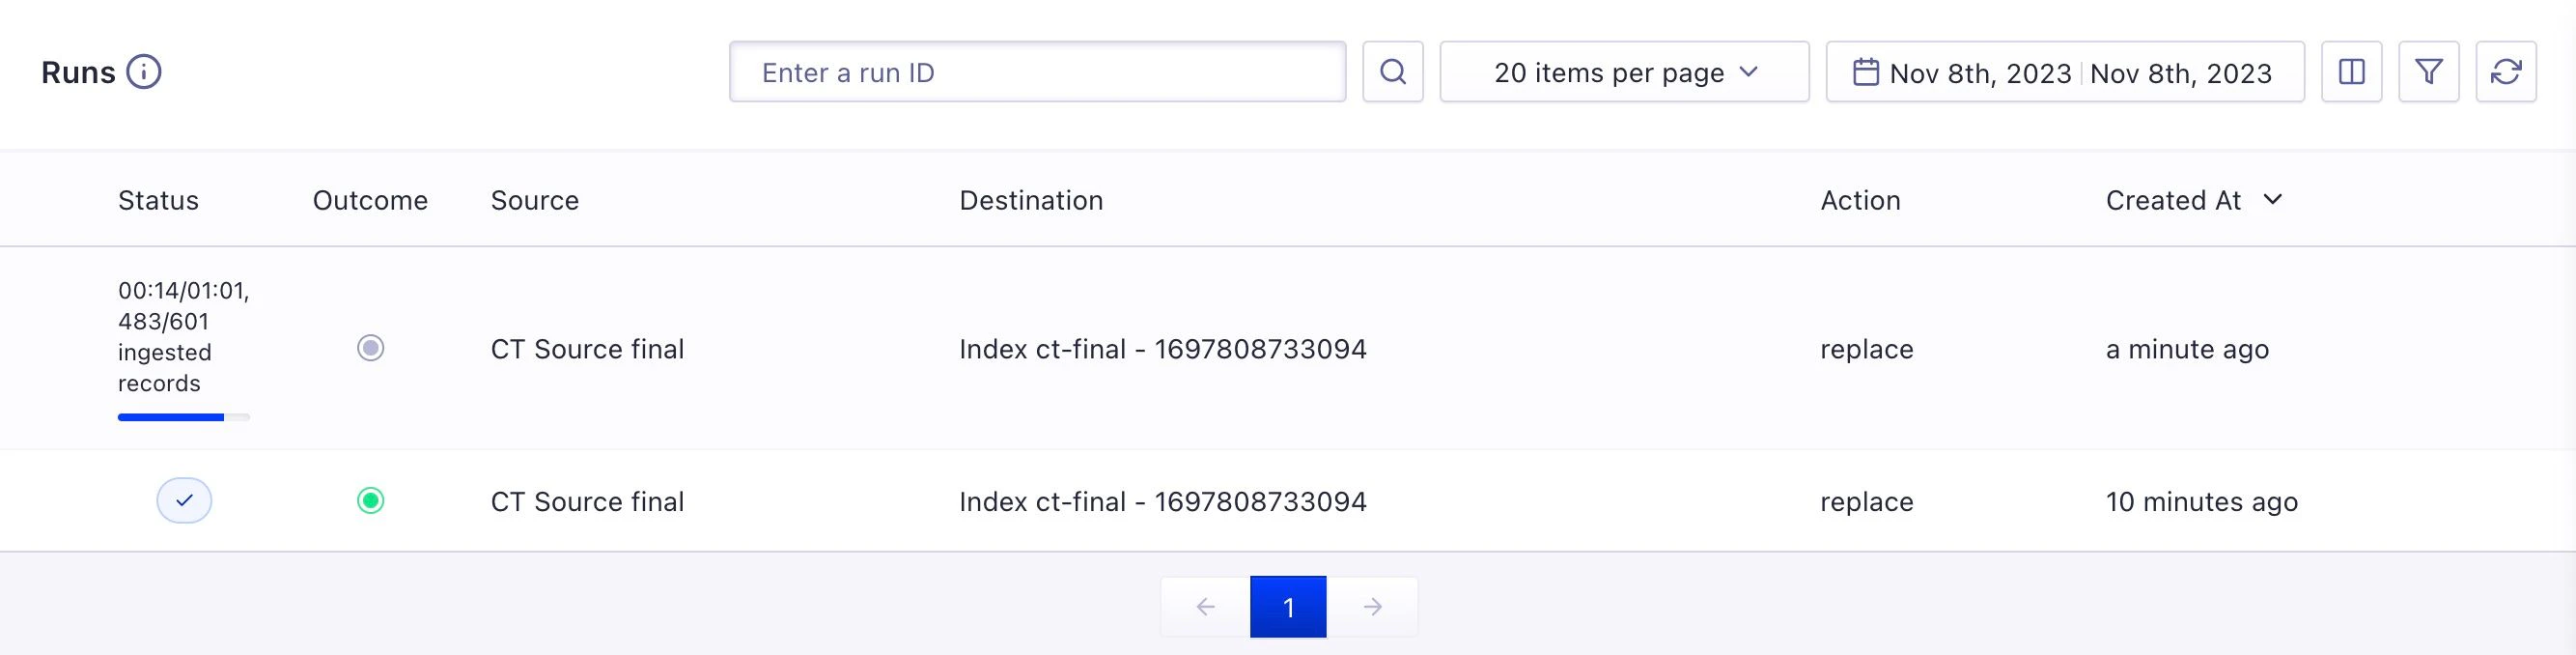Click the column layout icon next to filters
This screenshot has width=2576, height=655.
pos(2352,71)
